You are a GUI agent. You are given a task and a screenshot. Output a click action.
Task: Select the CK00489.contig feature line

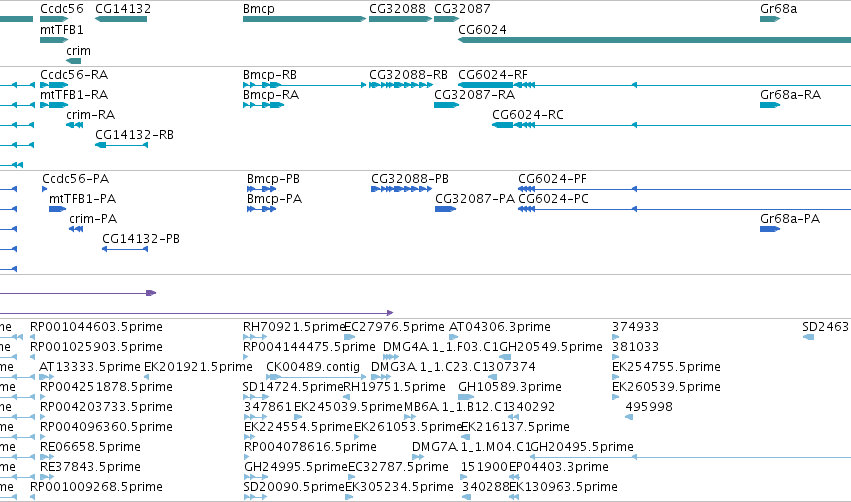316,377
